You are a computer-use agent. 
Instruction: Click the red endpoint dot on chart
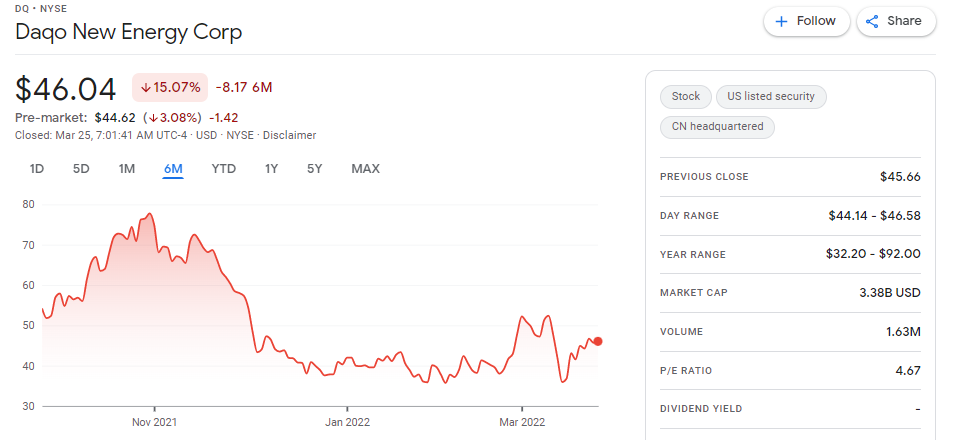598,341
